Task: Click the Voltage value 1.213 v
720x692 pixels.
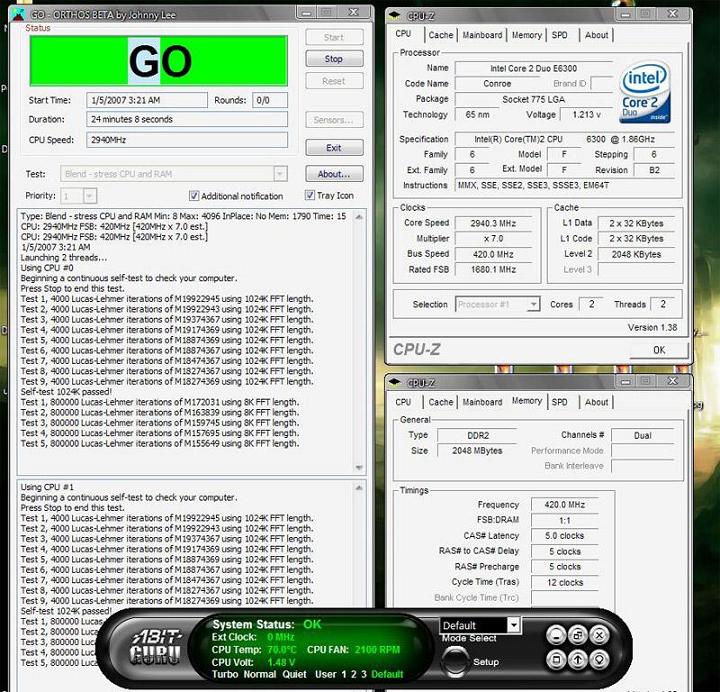Action: click(586, 114)
